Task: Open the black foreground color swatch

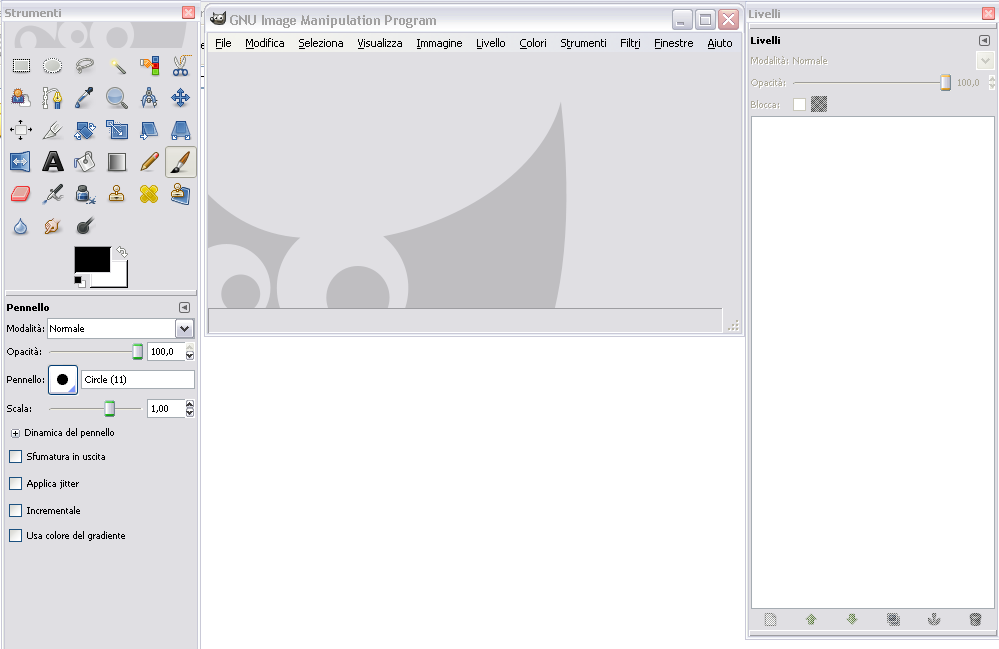Action: [x=92, y=259]
